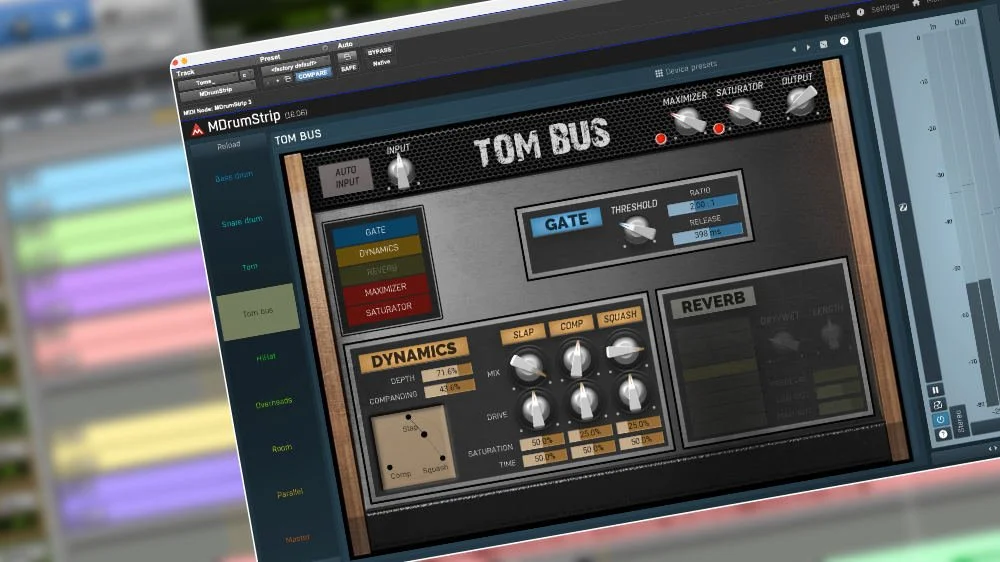
Task: Click the SLAP mix knob
Action: pos(528,365)
